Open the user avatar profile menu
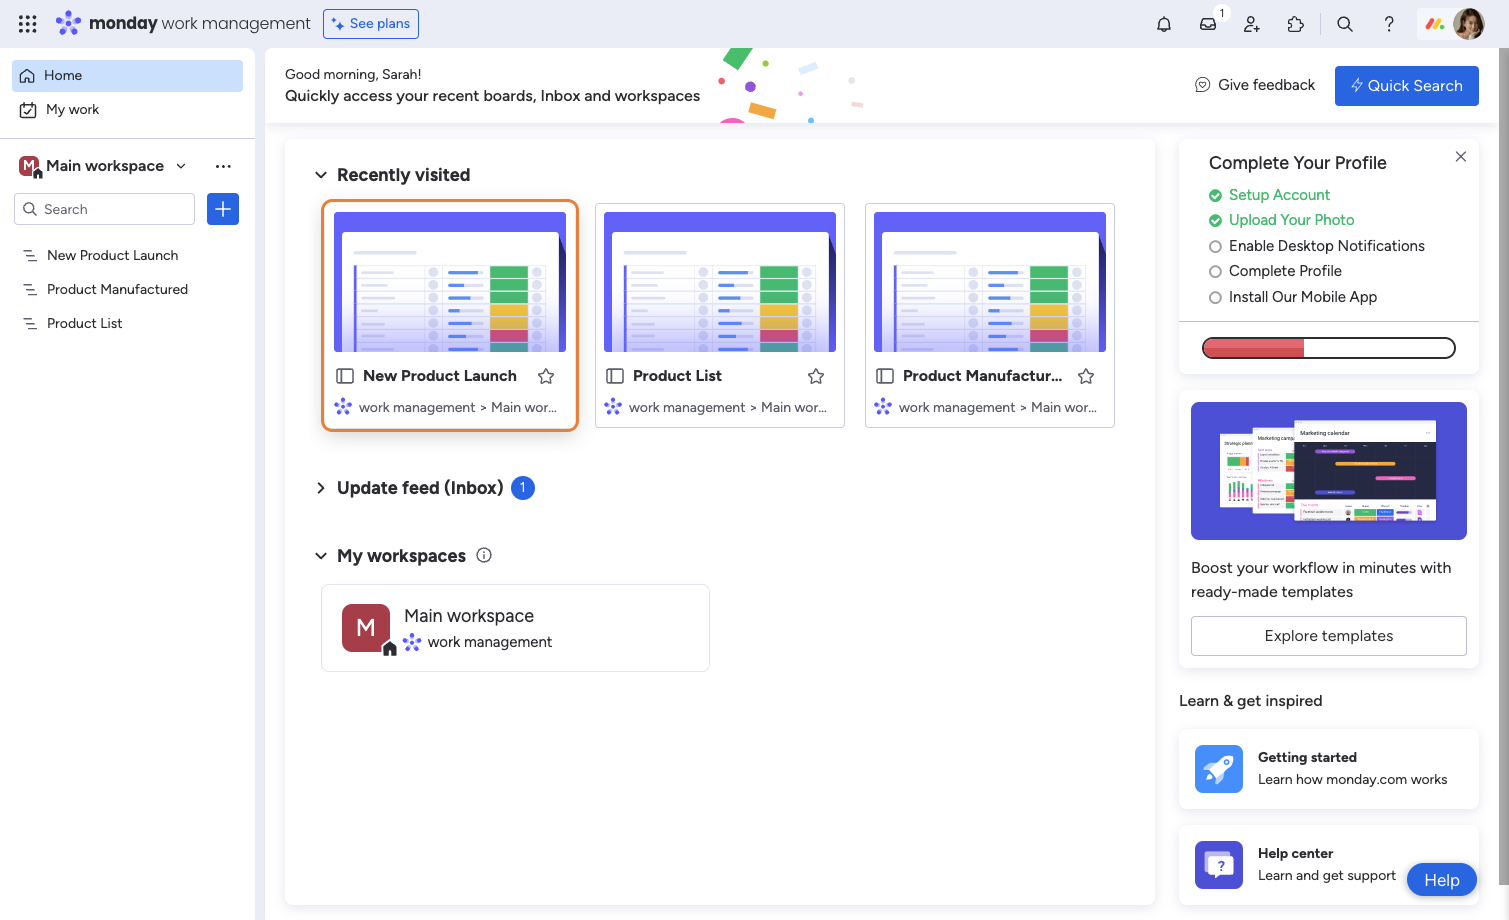 tap(1469, 24)
